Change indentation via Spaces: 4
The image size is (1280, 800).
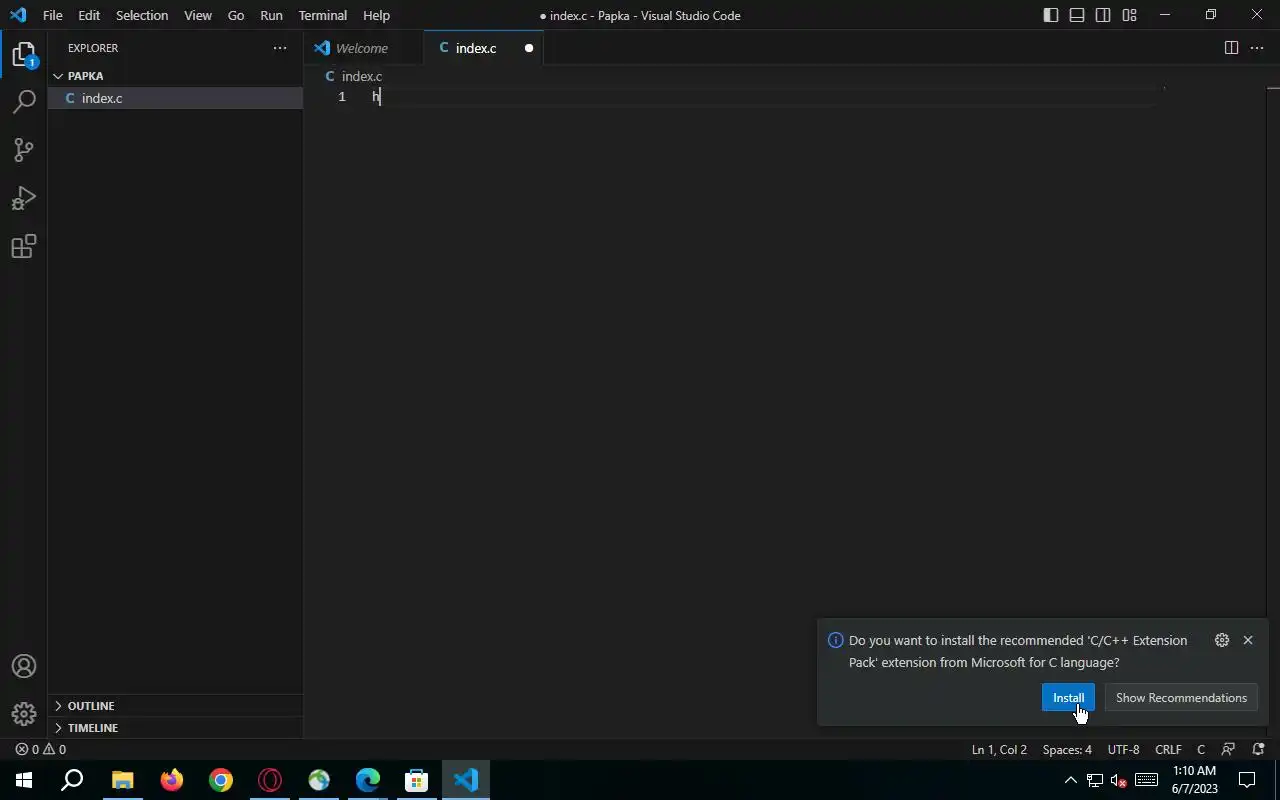coord(1067,749)
